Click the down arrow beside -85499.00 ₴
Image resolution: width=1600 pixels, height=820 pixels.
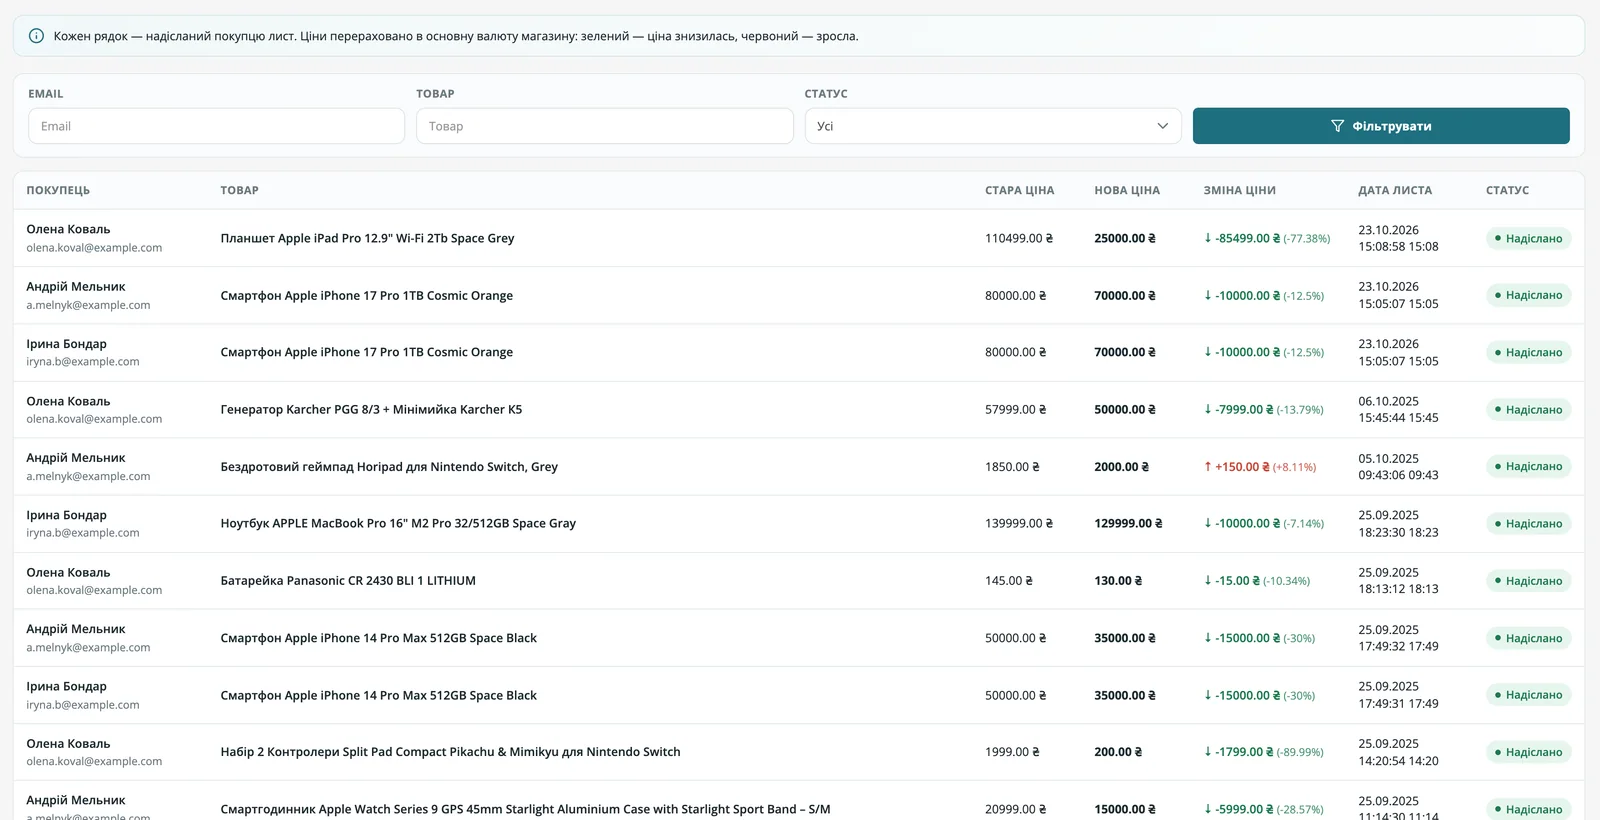coord(1208,238)
